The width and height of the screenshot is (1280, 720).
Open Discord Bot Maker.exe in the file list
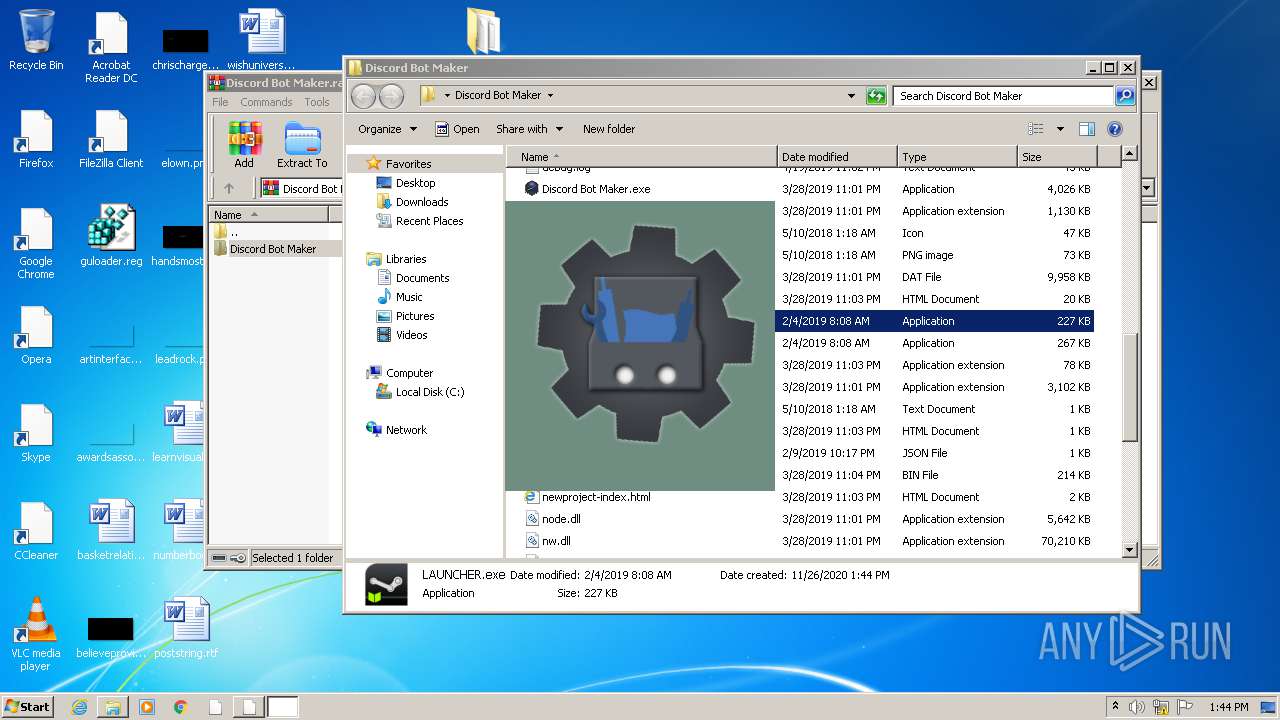[596, 189]
